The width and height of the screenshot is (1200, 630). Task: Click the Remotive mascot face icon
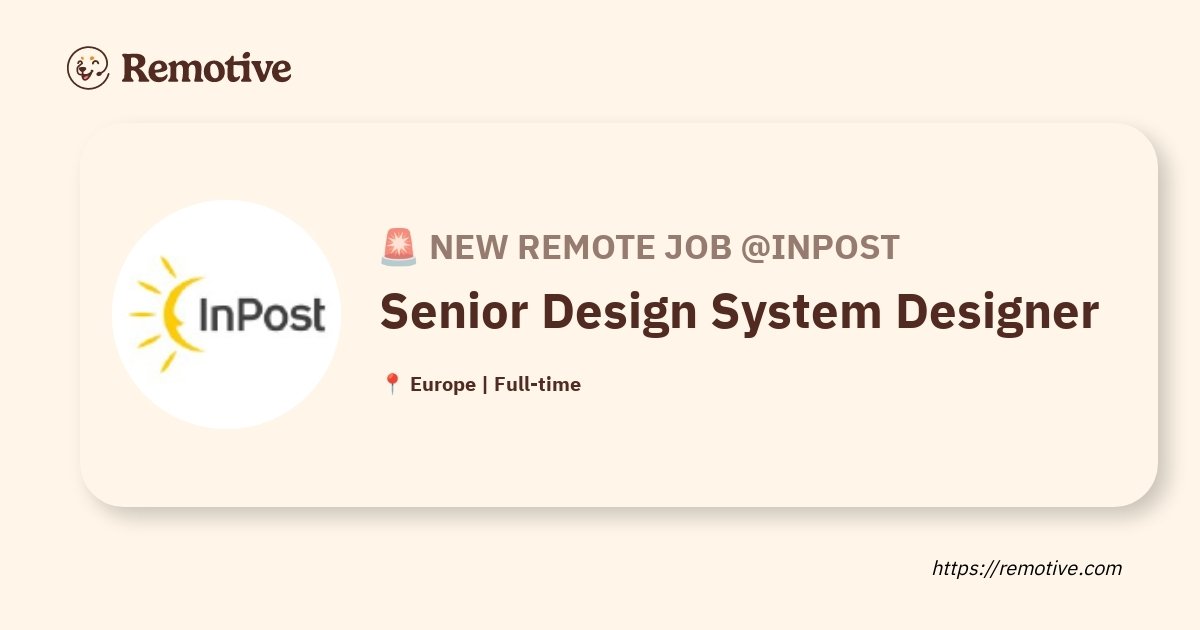88,68
